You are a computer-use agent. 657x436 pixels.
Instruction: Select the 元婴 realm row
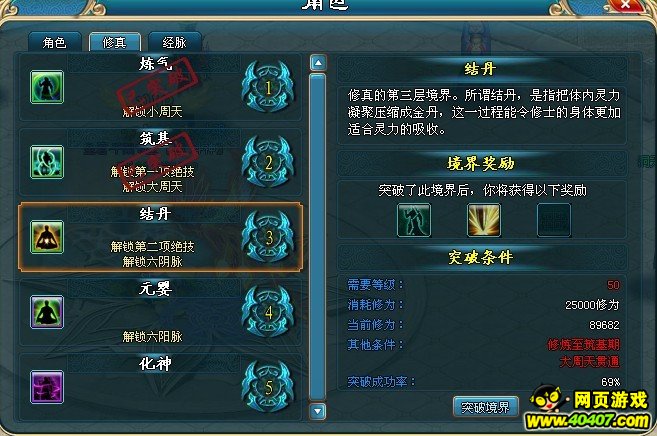click(160, 312)
